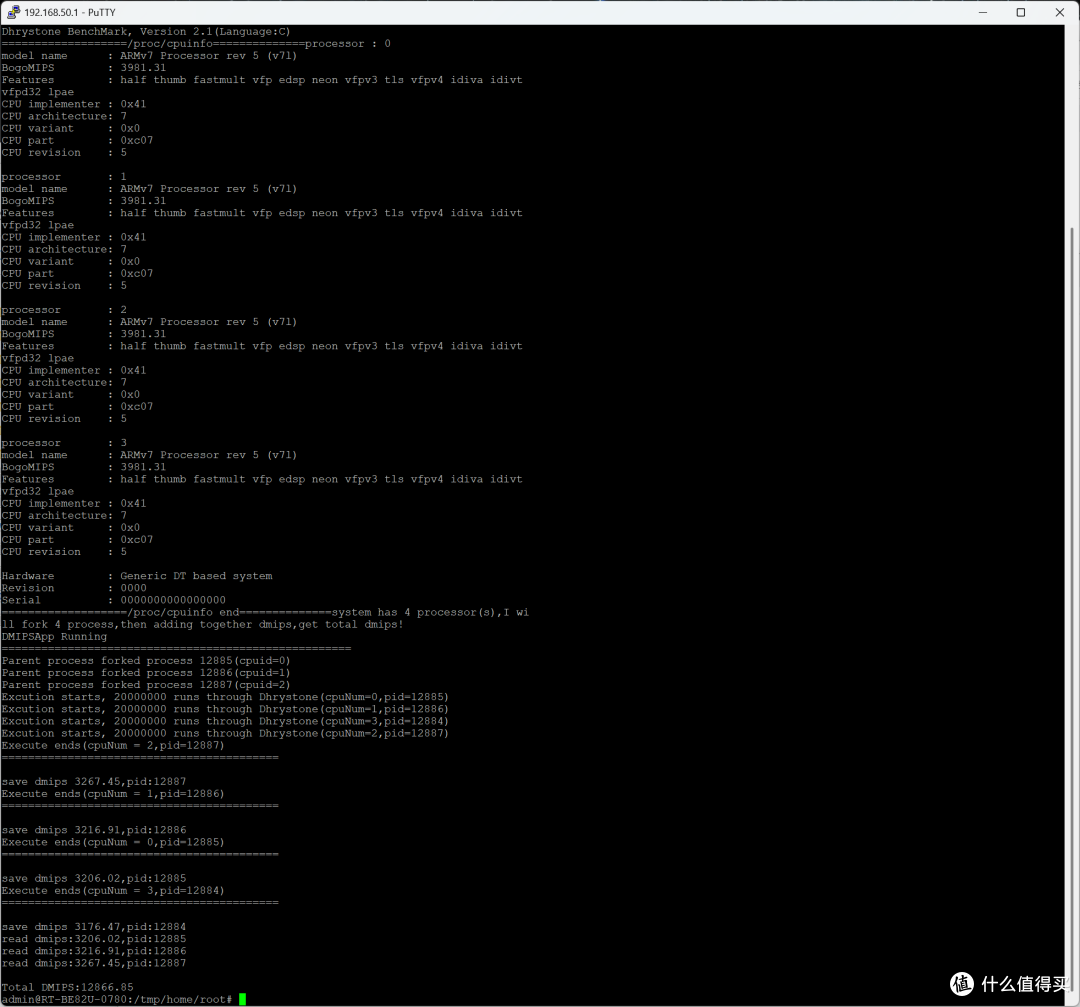The height and width of the screenshot is (1007, 1080).
Task: Click the 'save dmips 3267.45,pid:12887' line
Action: coord(94,782)
